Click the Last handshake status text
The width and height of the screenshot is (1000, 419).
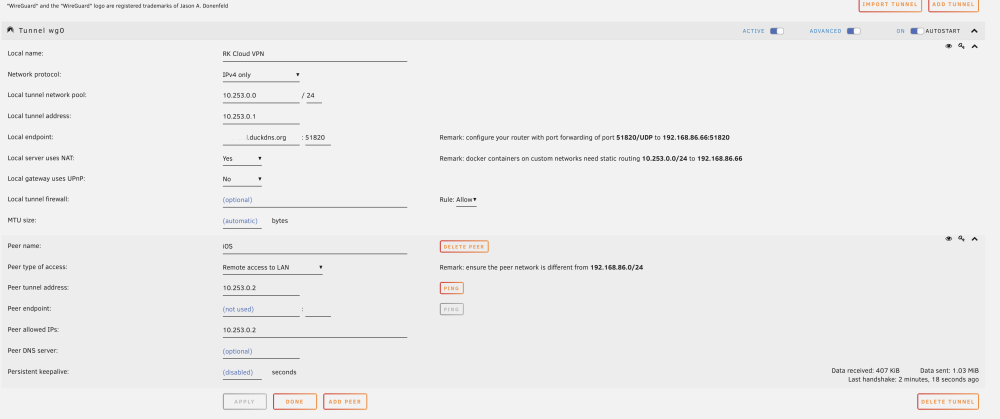[913, 379]
